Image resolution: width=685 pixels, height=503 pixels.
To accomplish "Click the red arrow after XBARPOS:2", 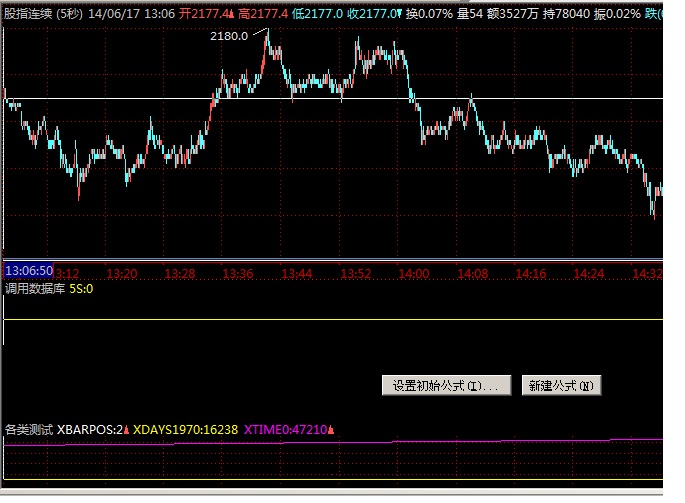I will (127, 430).
